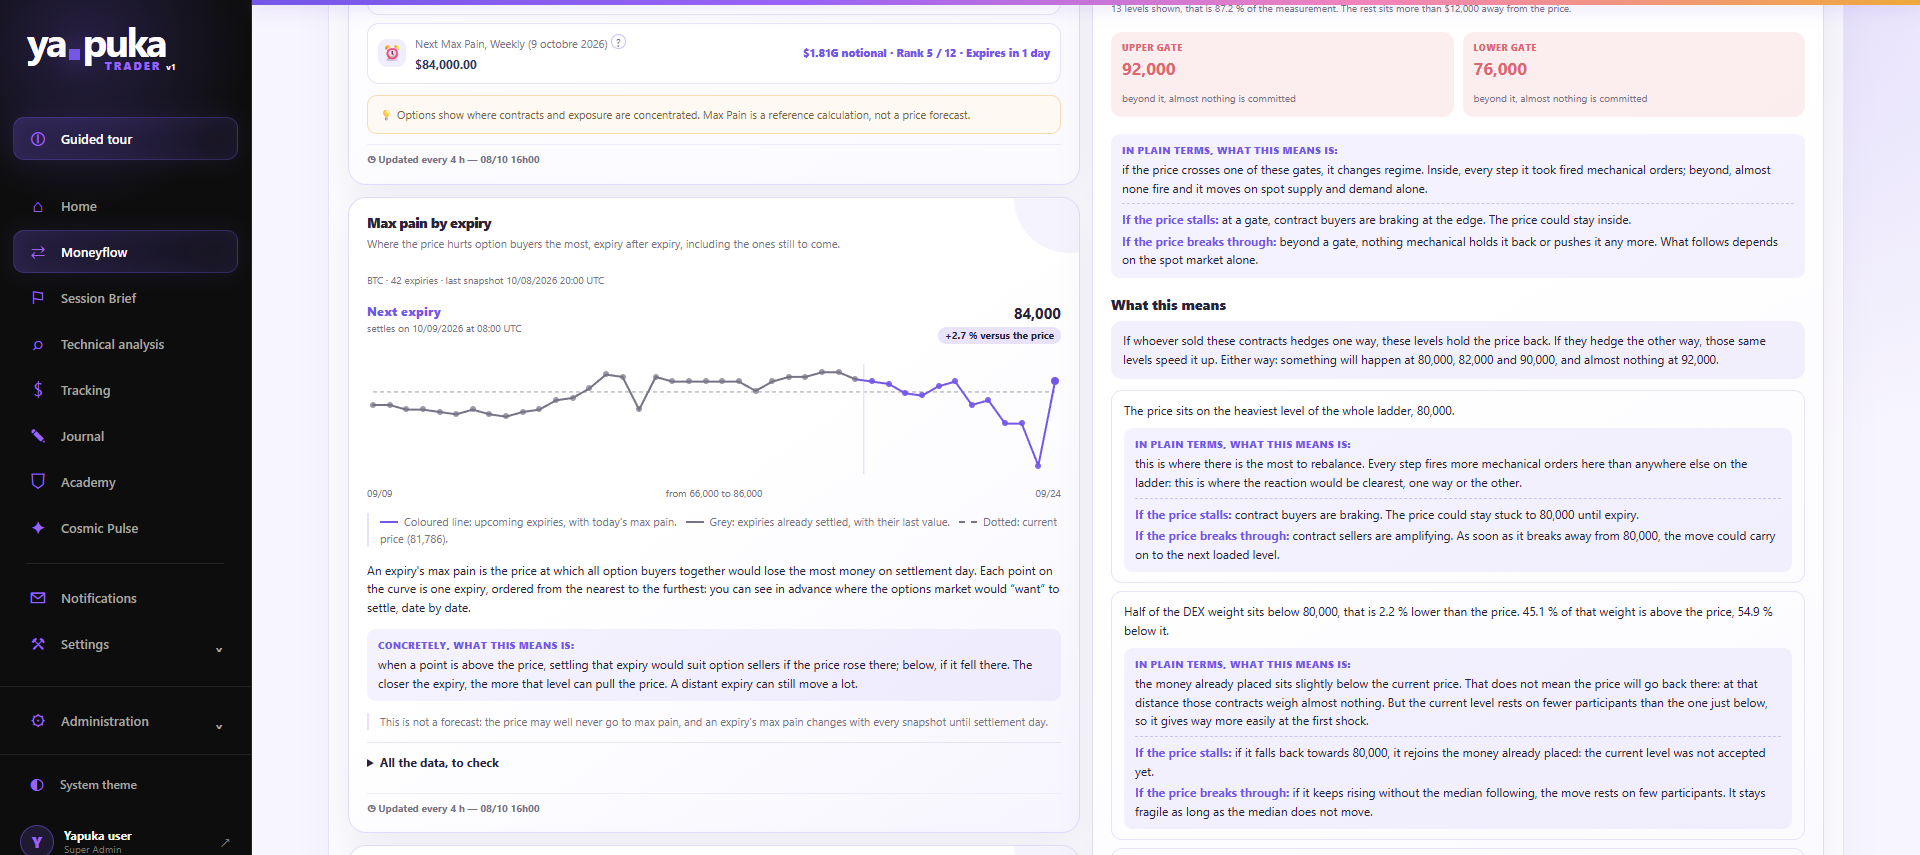
Task: Click the Cosmic Pulse sparkle icon
Action: pyautogui.click(x=38, y=528)
